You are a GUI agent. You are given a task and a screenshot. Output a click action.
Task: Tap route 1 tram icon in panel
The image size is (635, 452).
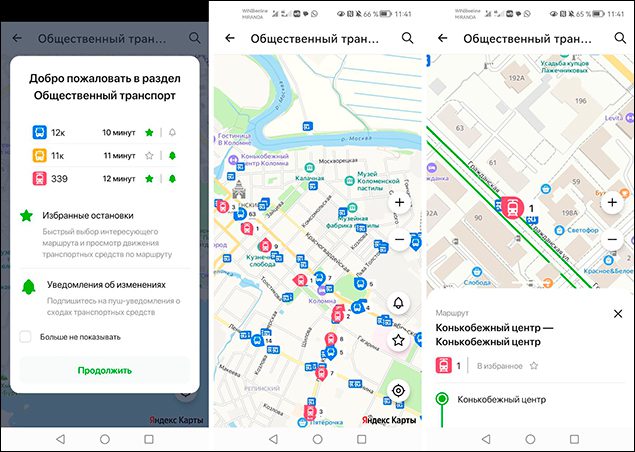(444, 365)
